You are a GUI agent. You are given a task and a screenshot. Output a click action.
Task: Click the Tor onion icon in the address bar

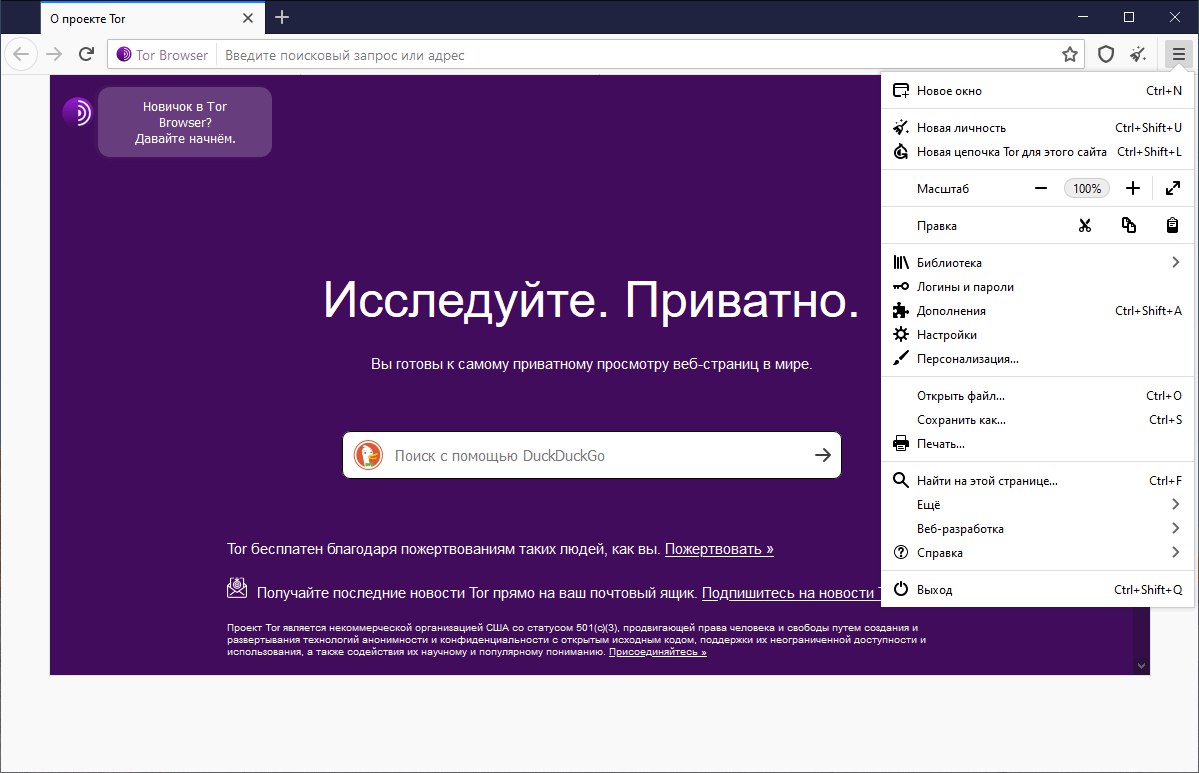tap(123, 54)
